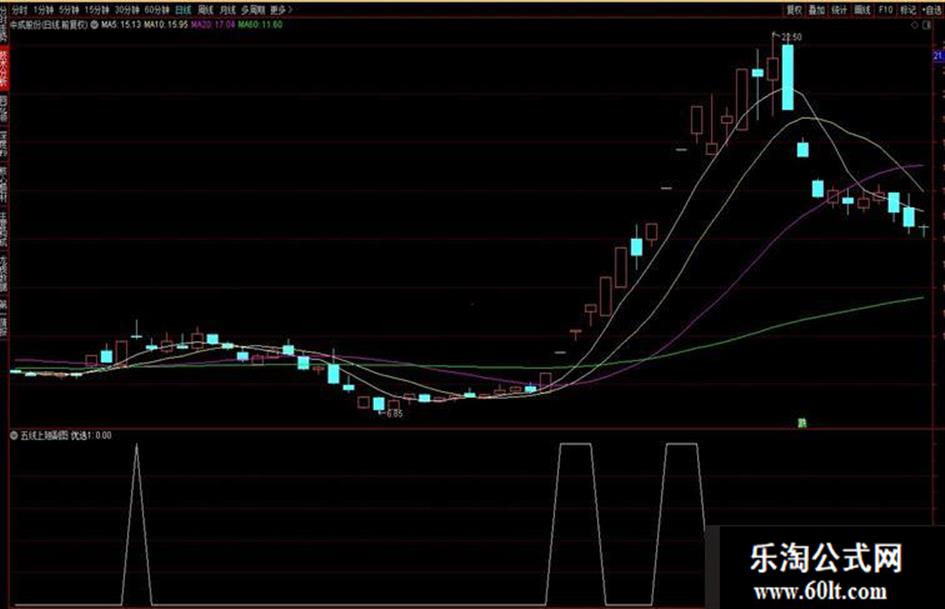Click the 叠加 overlay button
This screenshot has width=945, height=609.
(x=816, y=10)
